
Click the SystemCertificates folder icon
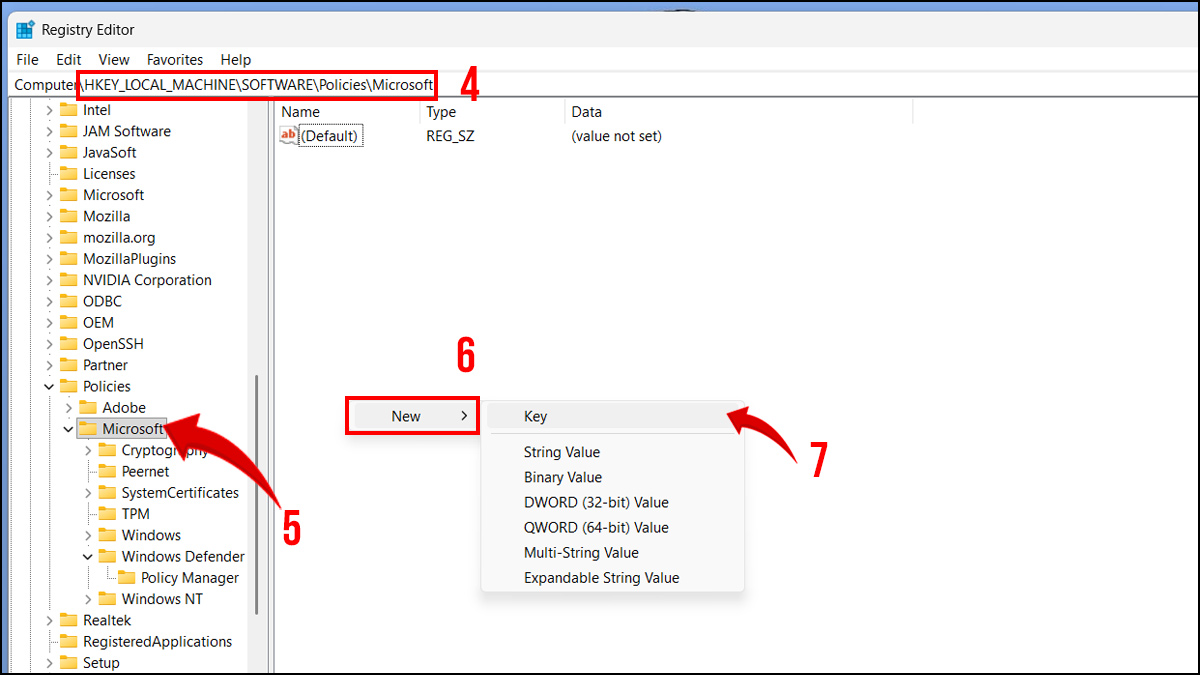[x=106, y=492]
